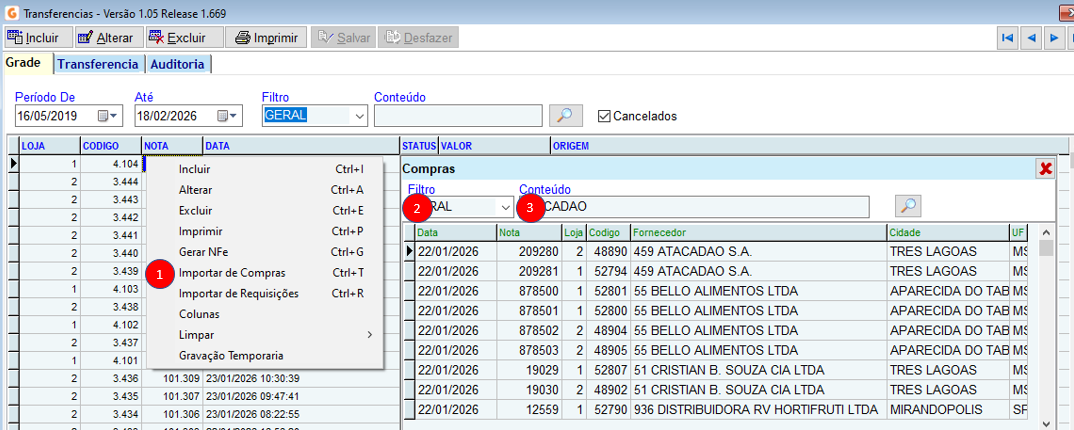The height and width of the screenshot is (430, 1074).
Task: Click the Alterar toolbar button
Action: pos(106,38)
